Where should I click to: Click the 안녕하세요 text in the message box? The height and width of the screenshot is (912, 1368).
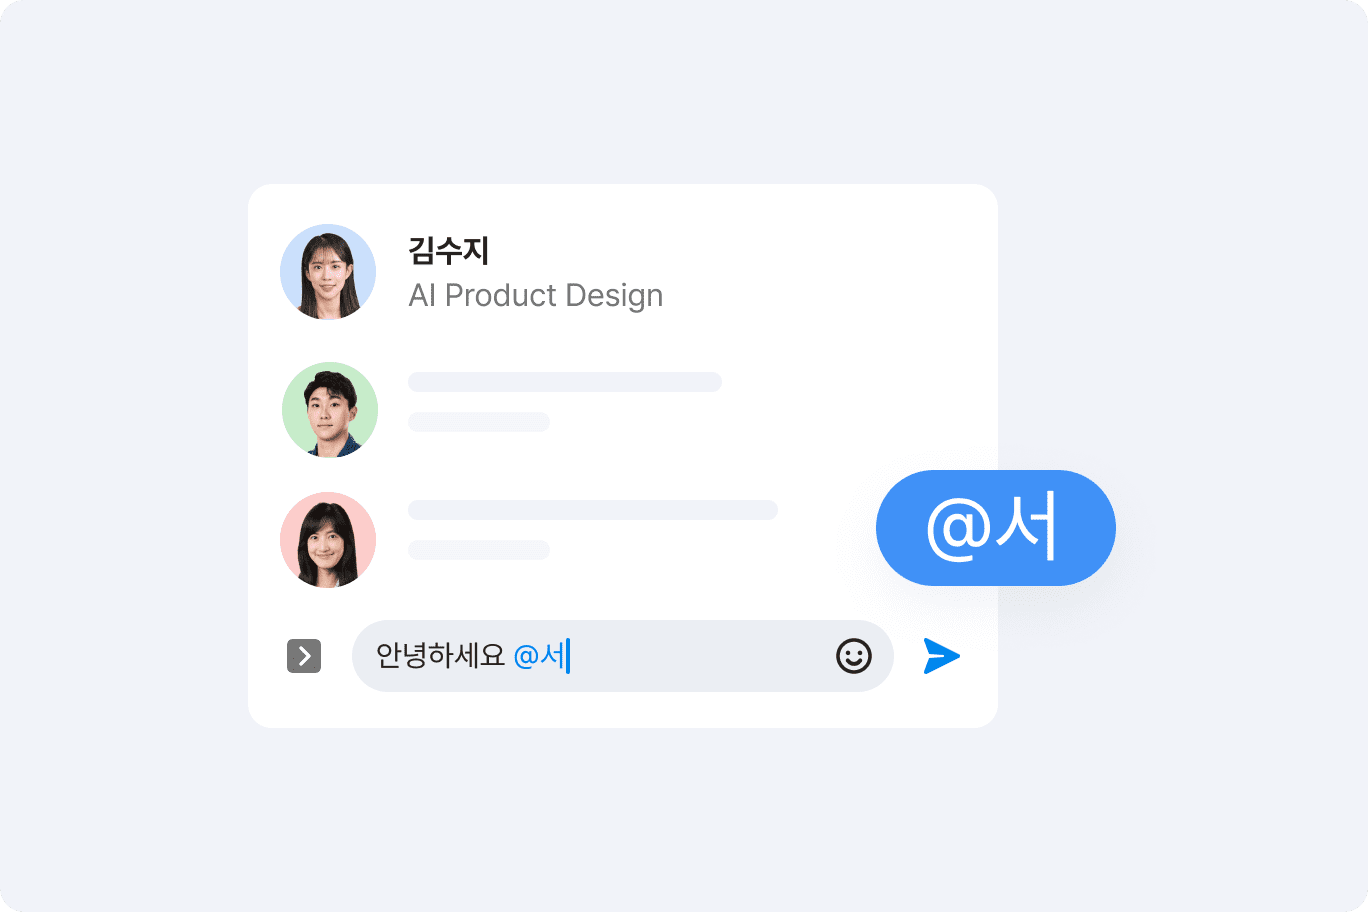coord(441,656)
